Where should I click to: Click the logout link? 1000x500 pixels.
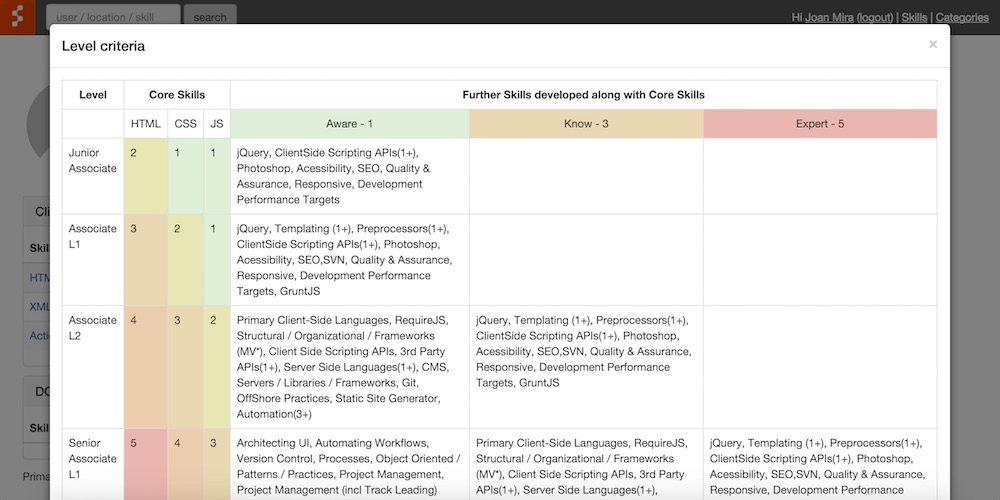(x=874, y=17)
